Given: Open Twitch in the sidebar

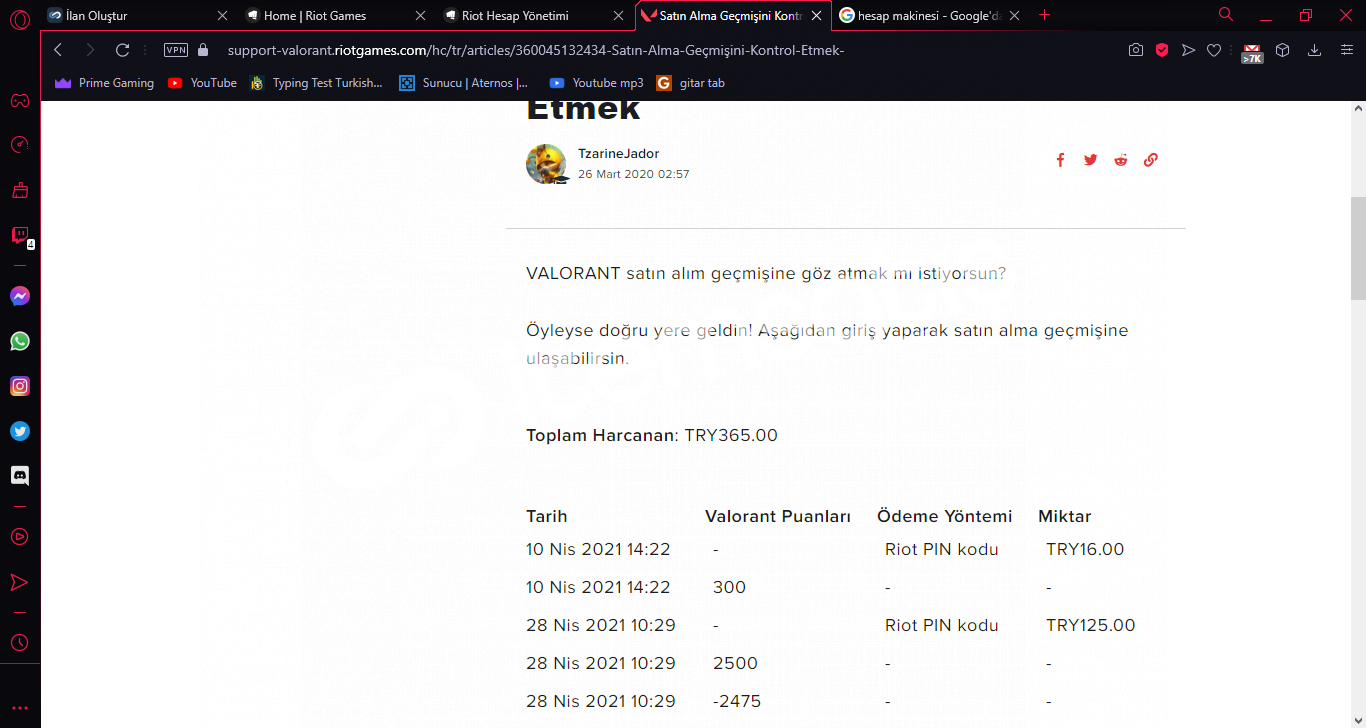Looking at the screenshot, I should point(19,236).
